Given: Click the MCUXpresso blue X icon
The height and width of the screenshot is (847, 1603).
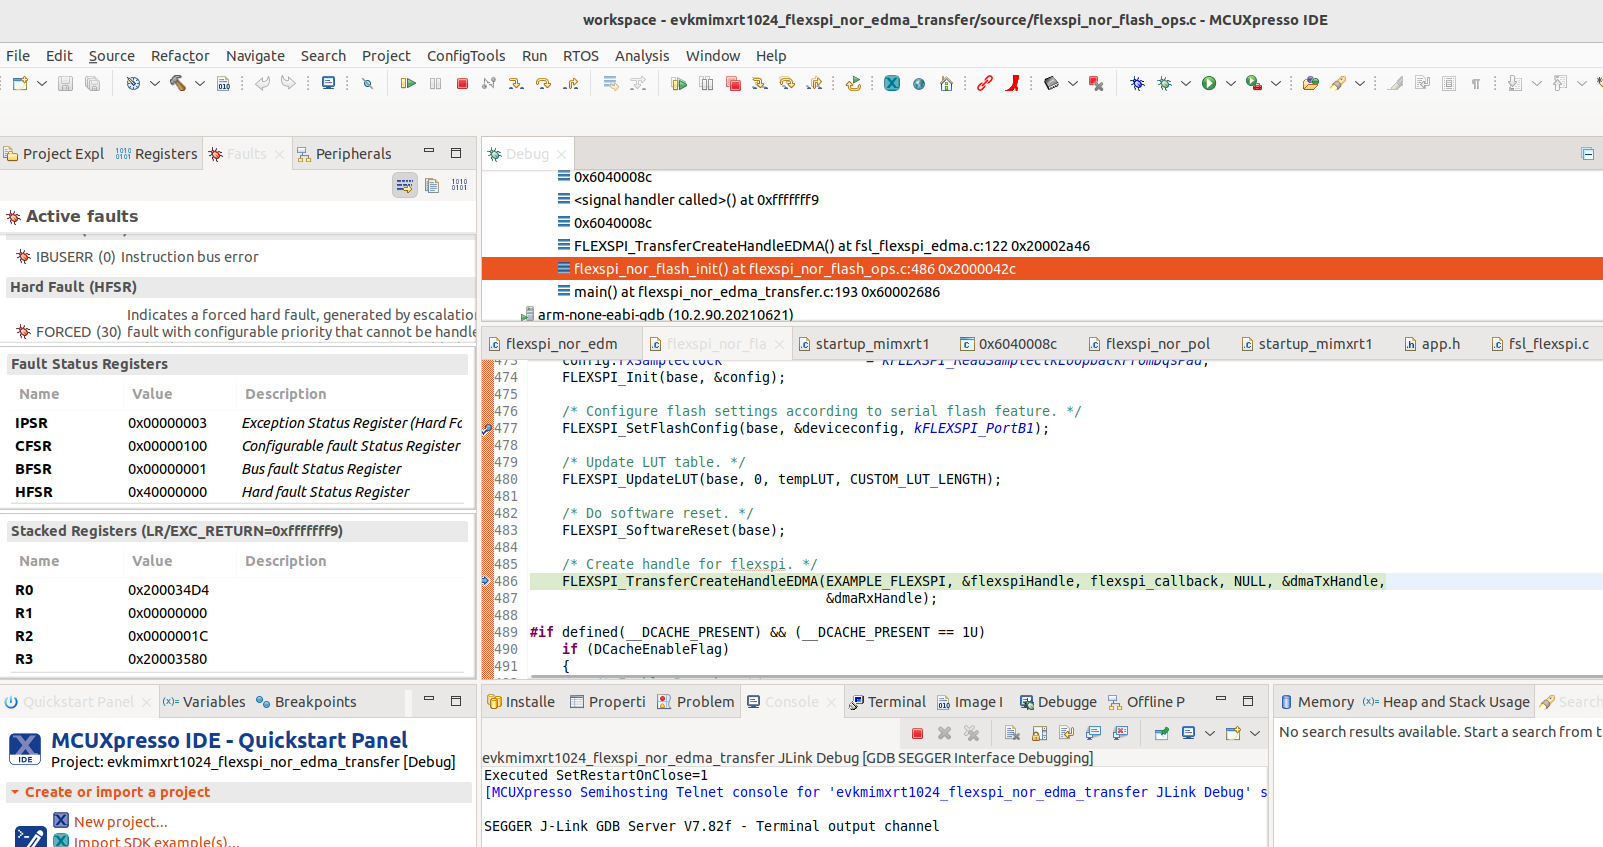Looking at the screenshot, I should tap(892, 84).
